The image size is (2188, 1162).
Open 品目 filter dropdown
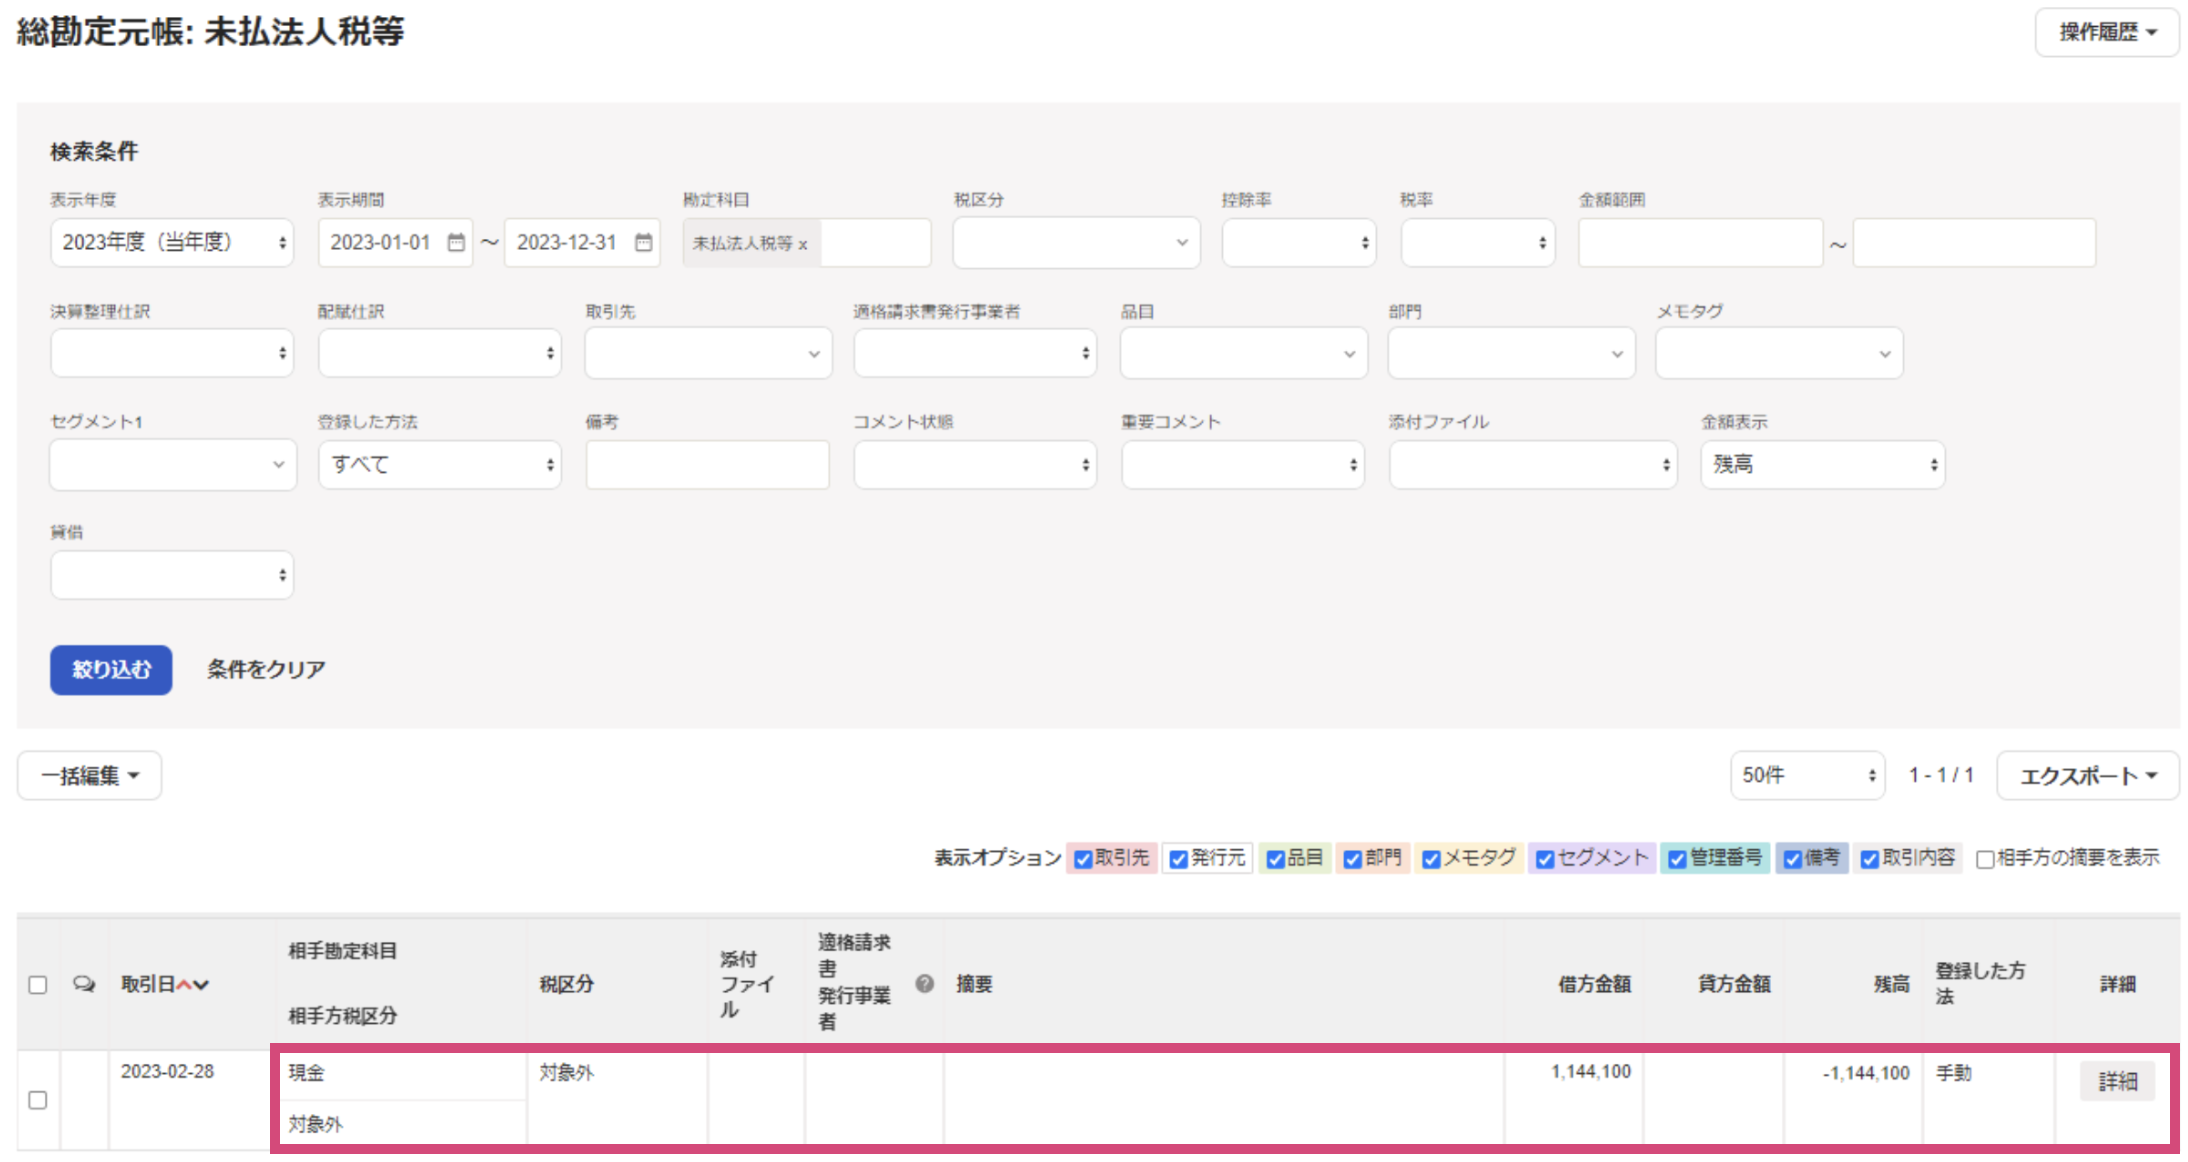pyautogui.click(x=1243, y=353)
